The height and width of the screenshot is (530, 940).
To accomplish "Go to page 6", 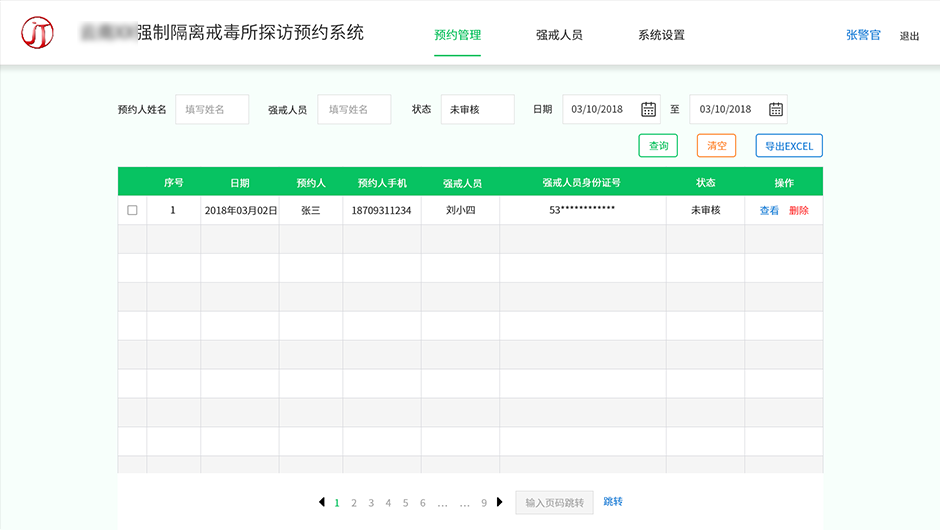I will [x=423, y=503].
